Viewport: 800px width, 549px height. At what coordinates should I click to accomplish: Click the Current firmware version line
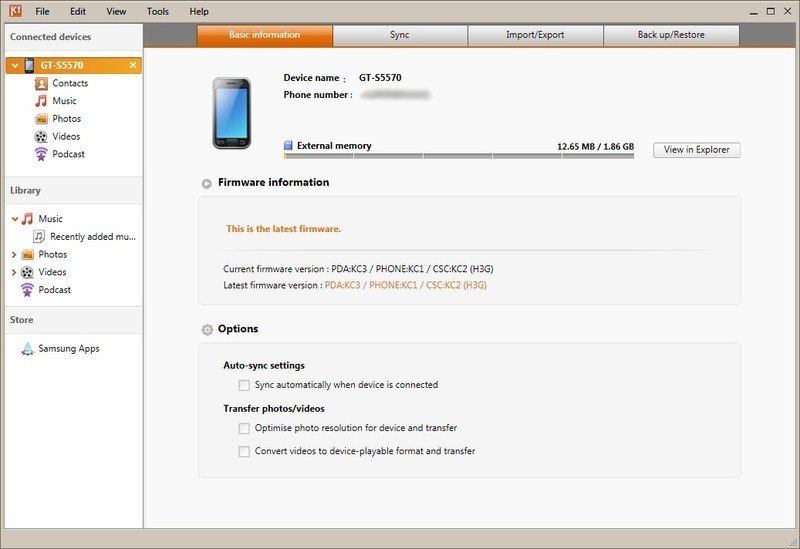pos(358,269)
